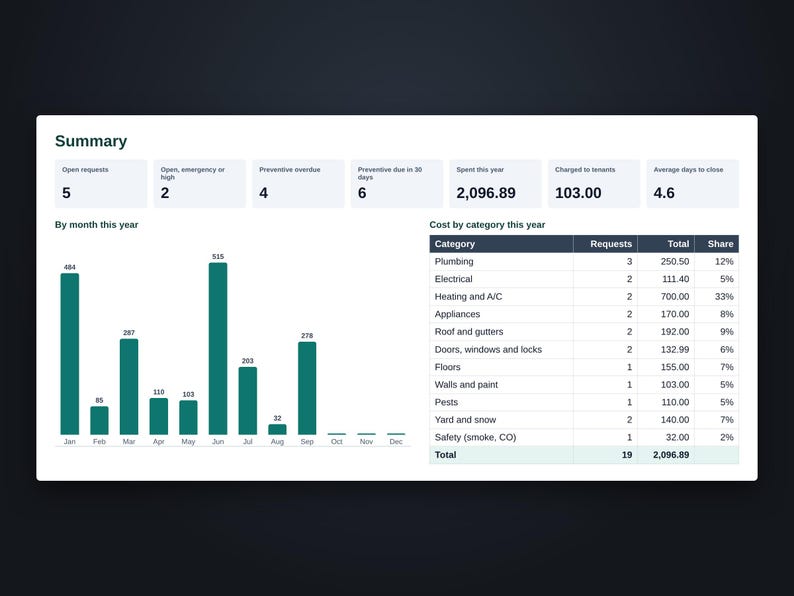Click the Yard and snow row label
The width and height of the screenshot is (794, 596).
click(465, 420)
